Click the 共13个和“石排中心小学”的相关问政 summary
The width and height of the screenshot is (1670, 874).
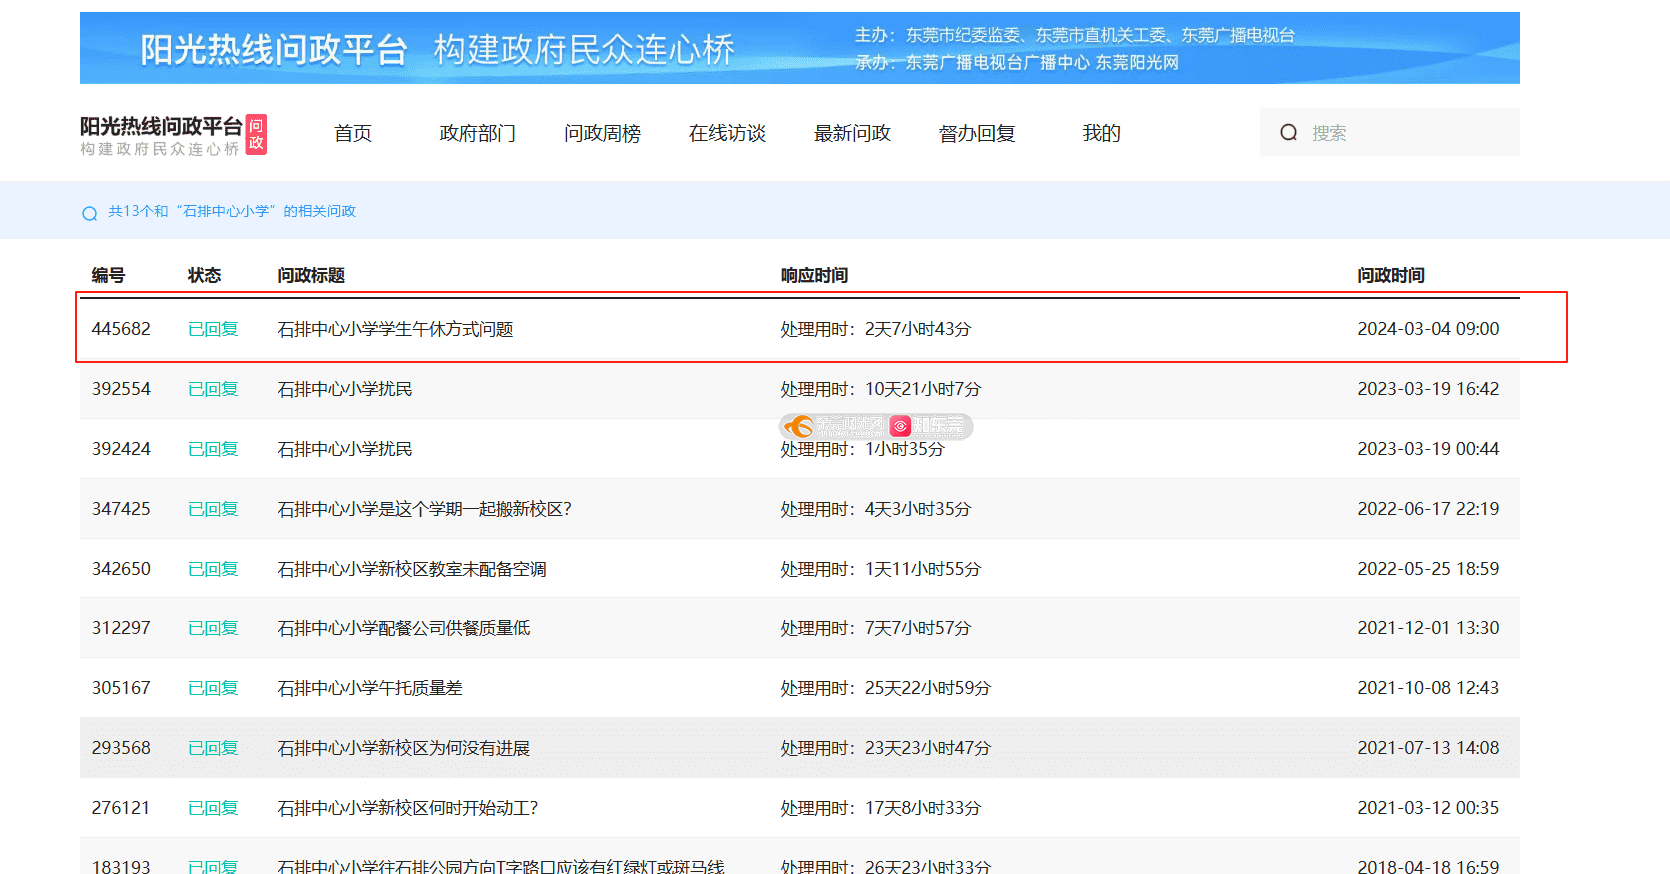click(x=232, y=211)
